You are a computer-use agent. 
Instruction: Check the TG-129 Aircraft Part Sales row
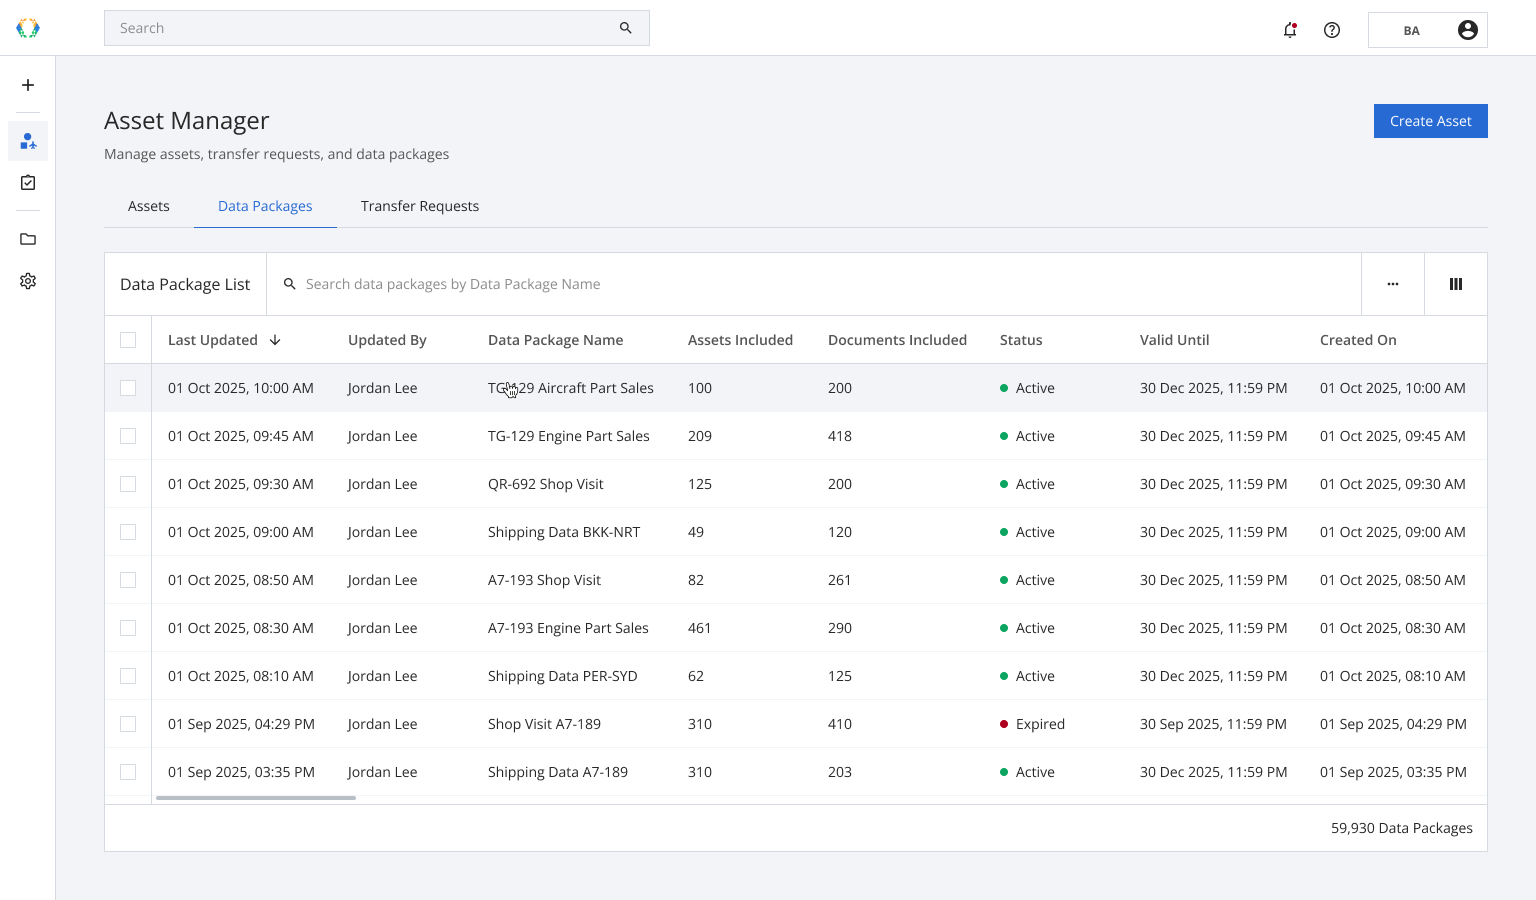coord(128,388)
